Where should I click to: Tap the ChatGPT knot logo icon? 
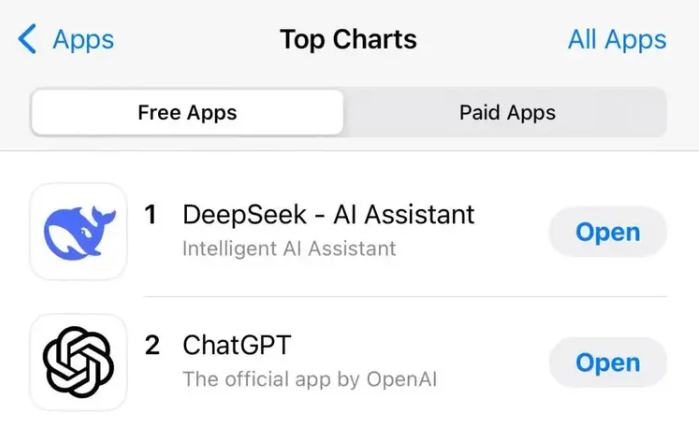(x=78, y=362)
